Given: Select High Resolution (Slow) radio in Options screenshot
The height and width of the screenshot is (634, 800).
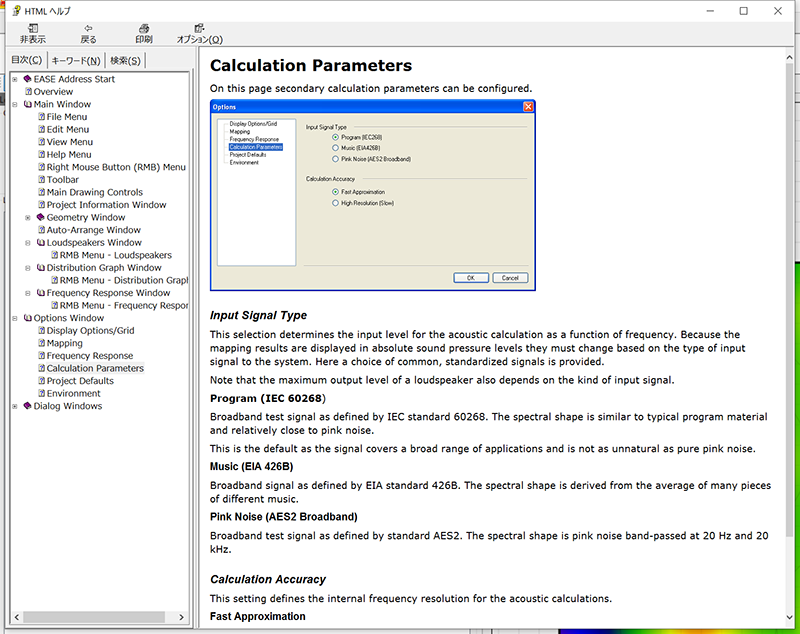Looking at the screenshot, I should tap(335, 203).
